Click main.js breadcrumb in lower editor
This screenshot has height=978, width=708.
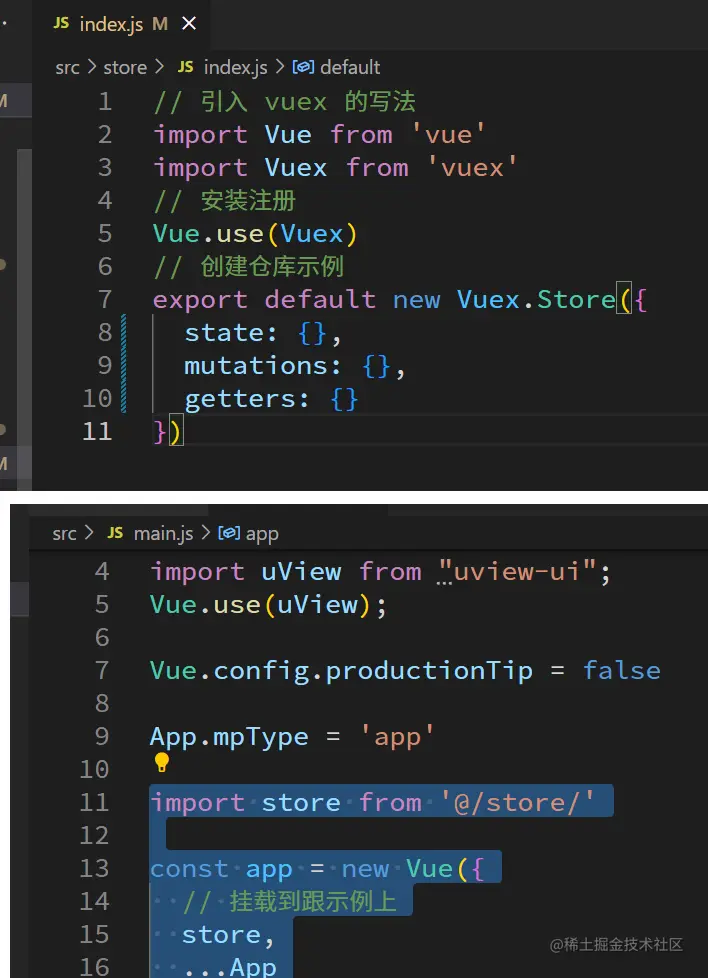coord(163,533)
